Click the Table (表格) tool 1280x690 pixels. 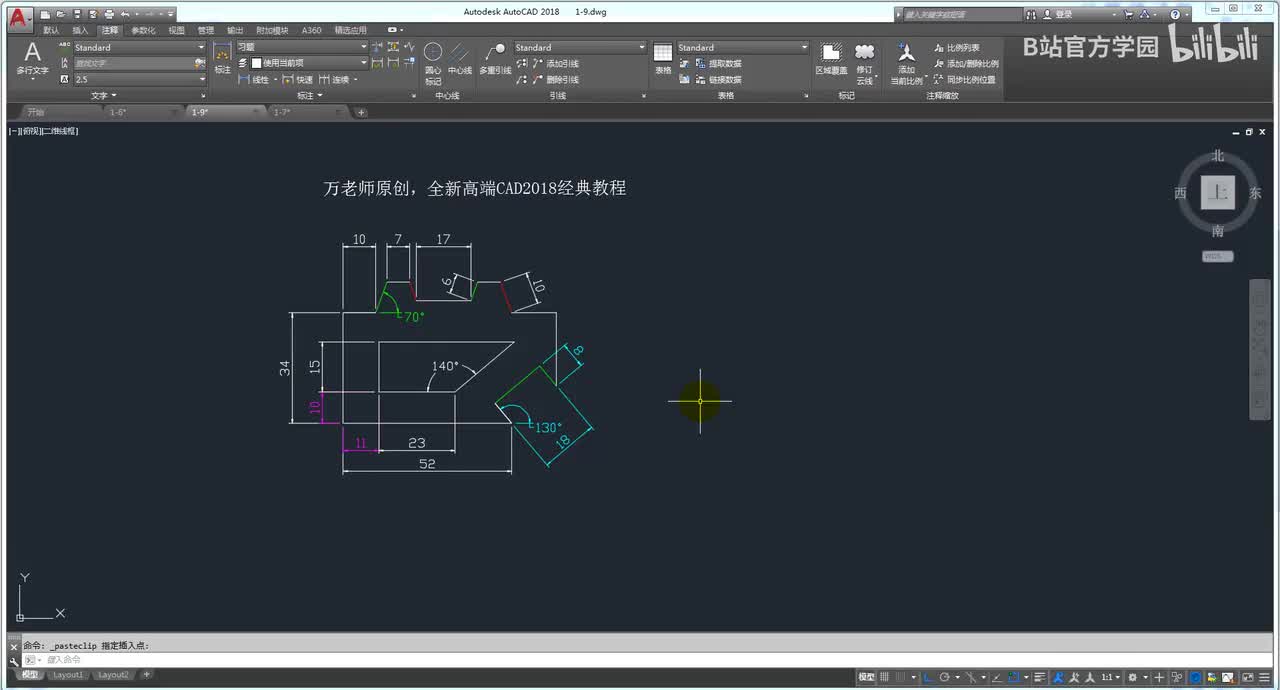point(663,58)
